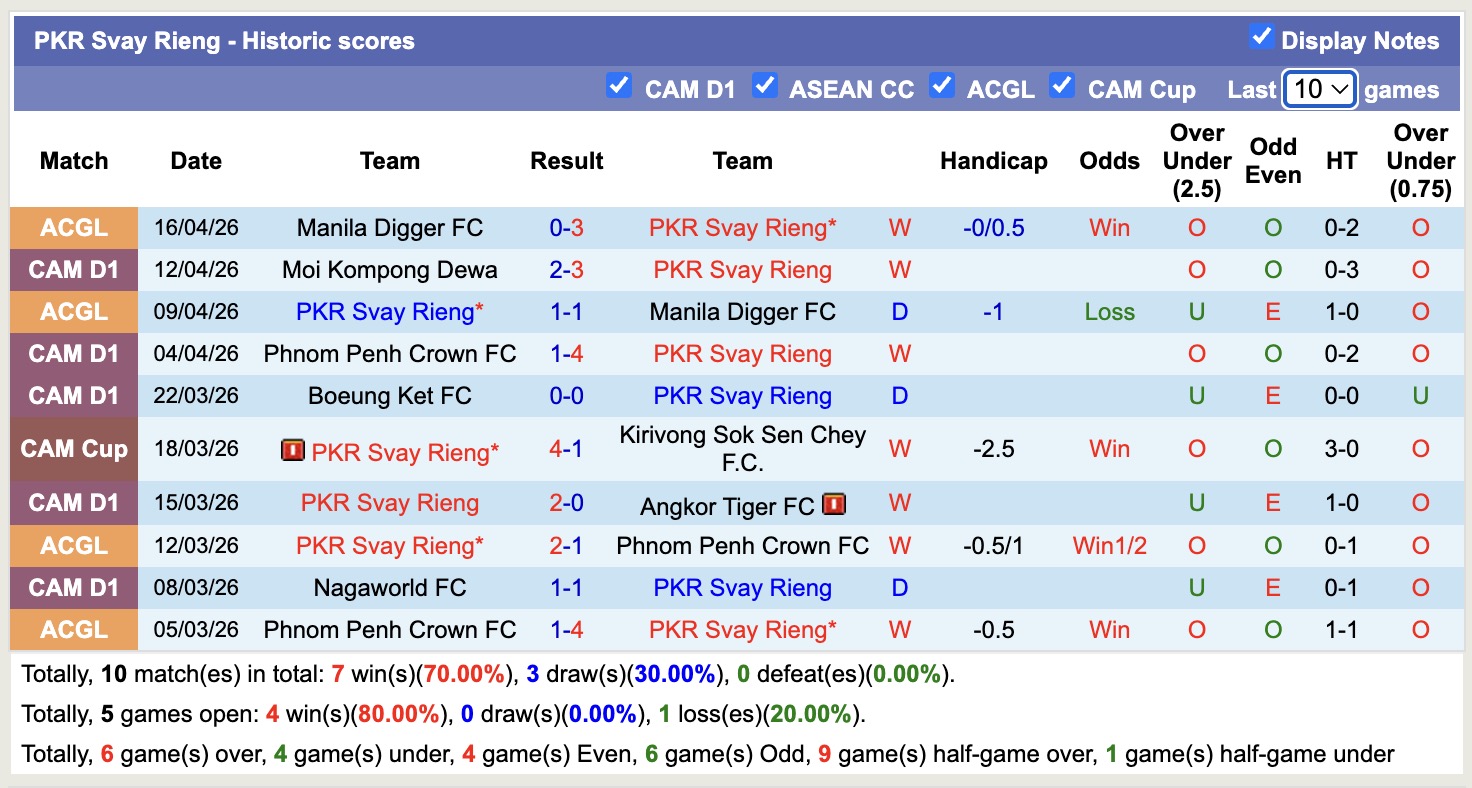Image resolution: width=1472 pixels, height=788 pixels.
Task: Select the CAM D1 badge beside Nagaworld FC row
Action: 73,587
